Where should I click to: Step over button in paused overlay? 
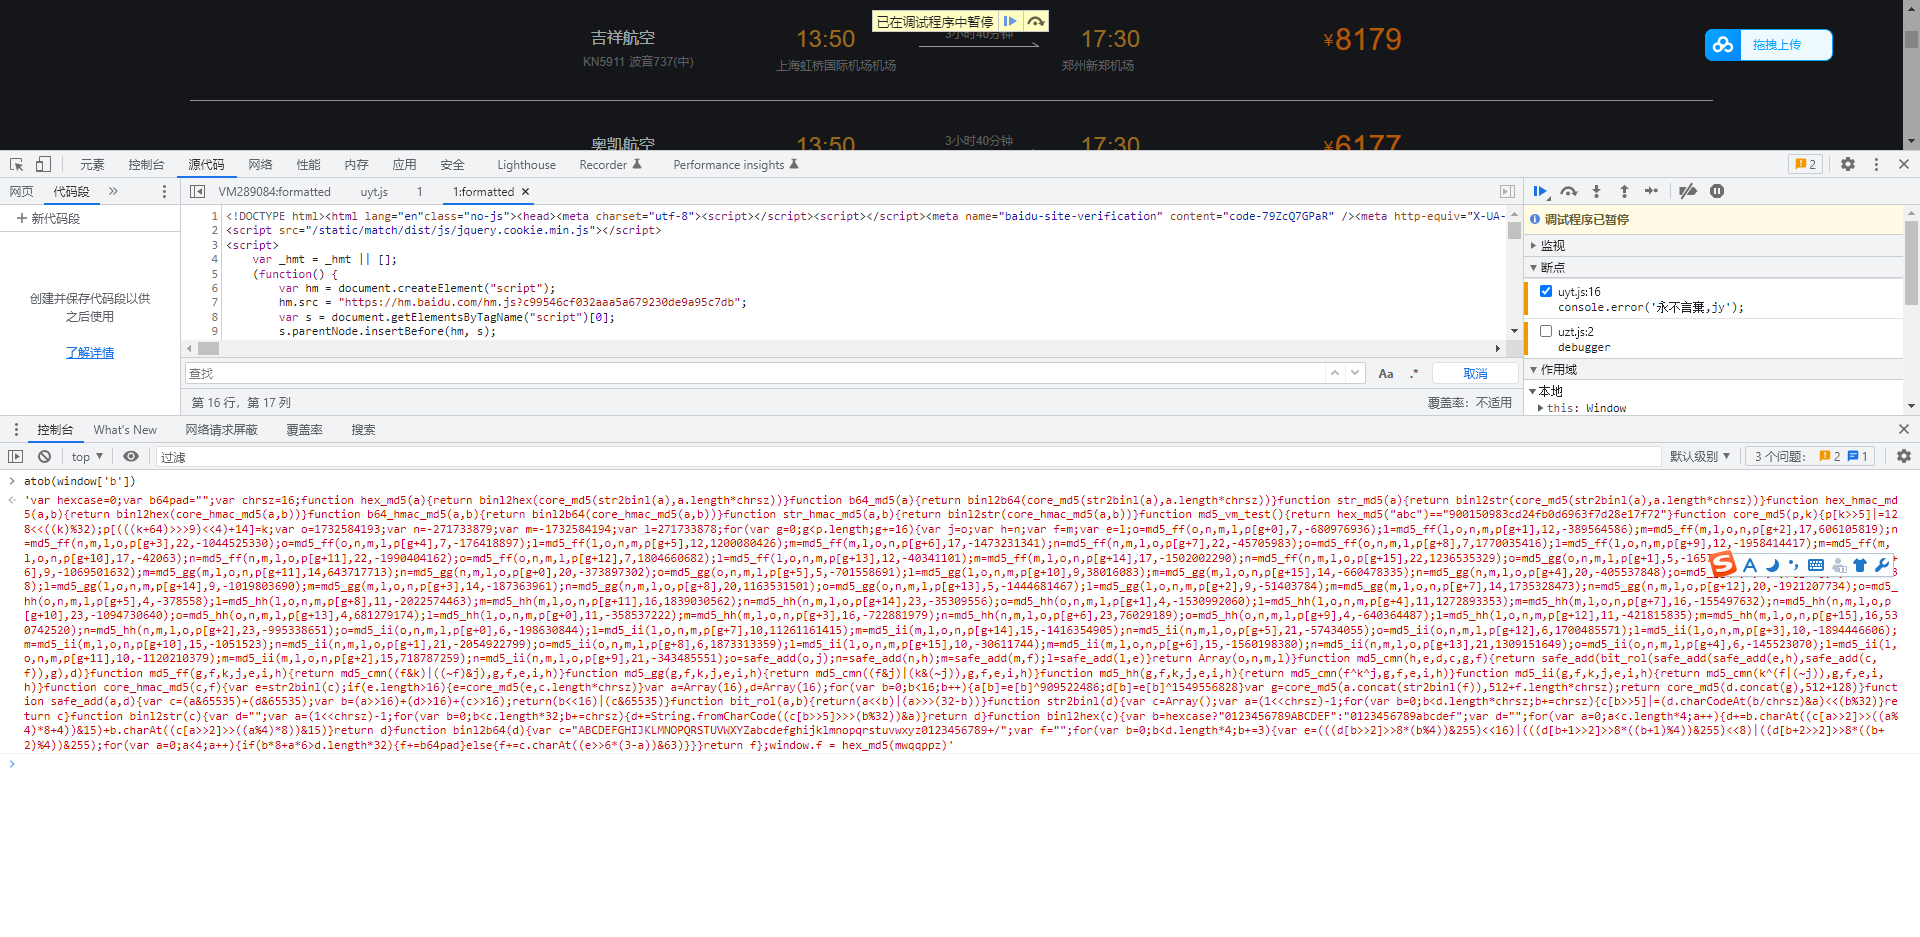(x=1036, y=21)
